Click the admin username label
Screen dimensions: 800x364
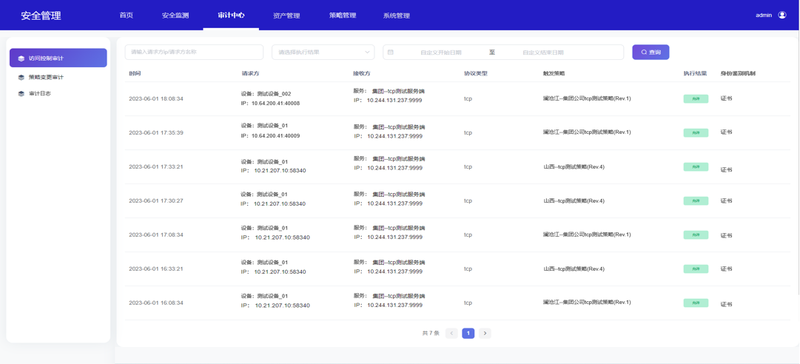point(764,15)
